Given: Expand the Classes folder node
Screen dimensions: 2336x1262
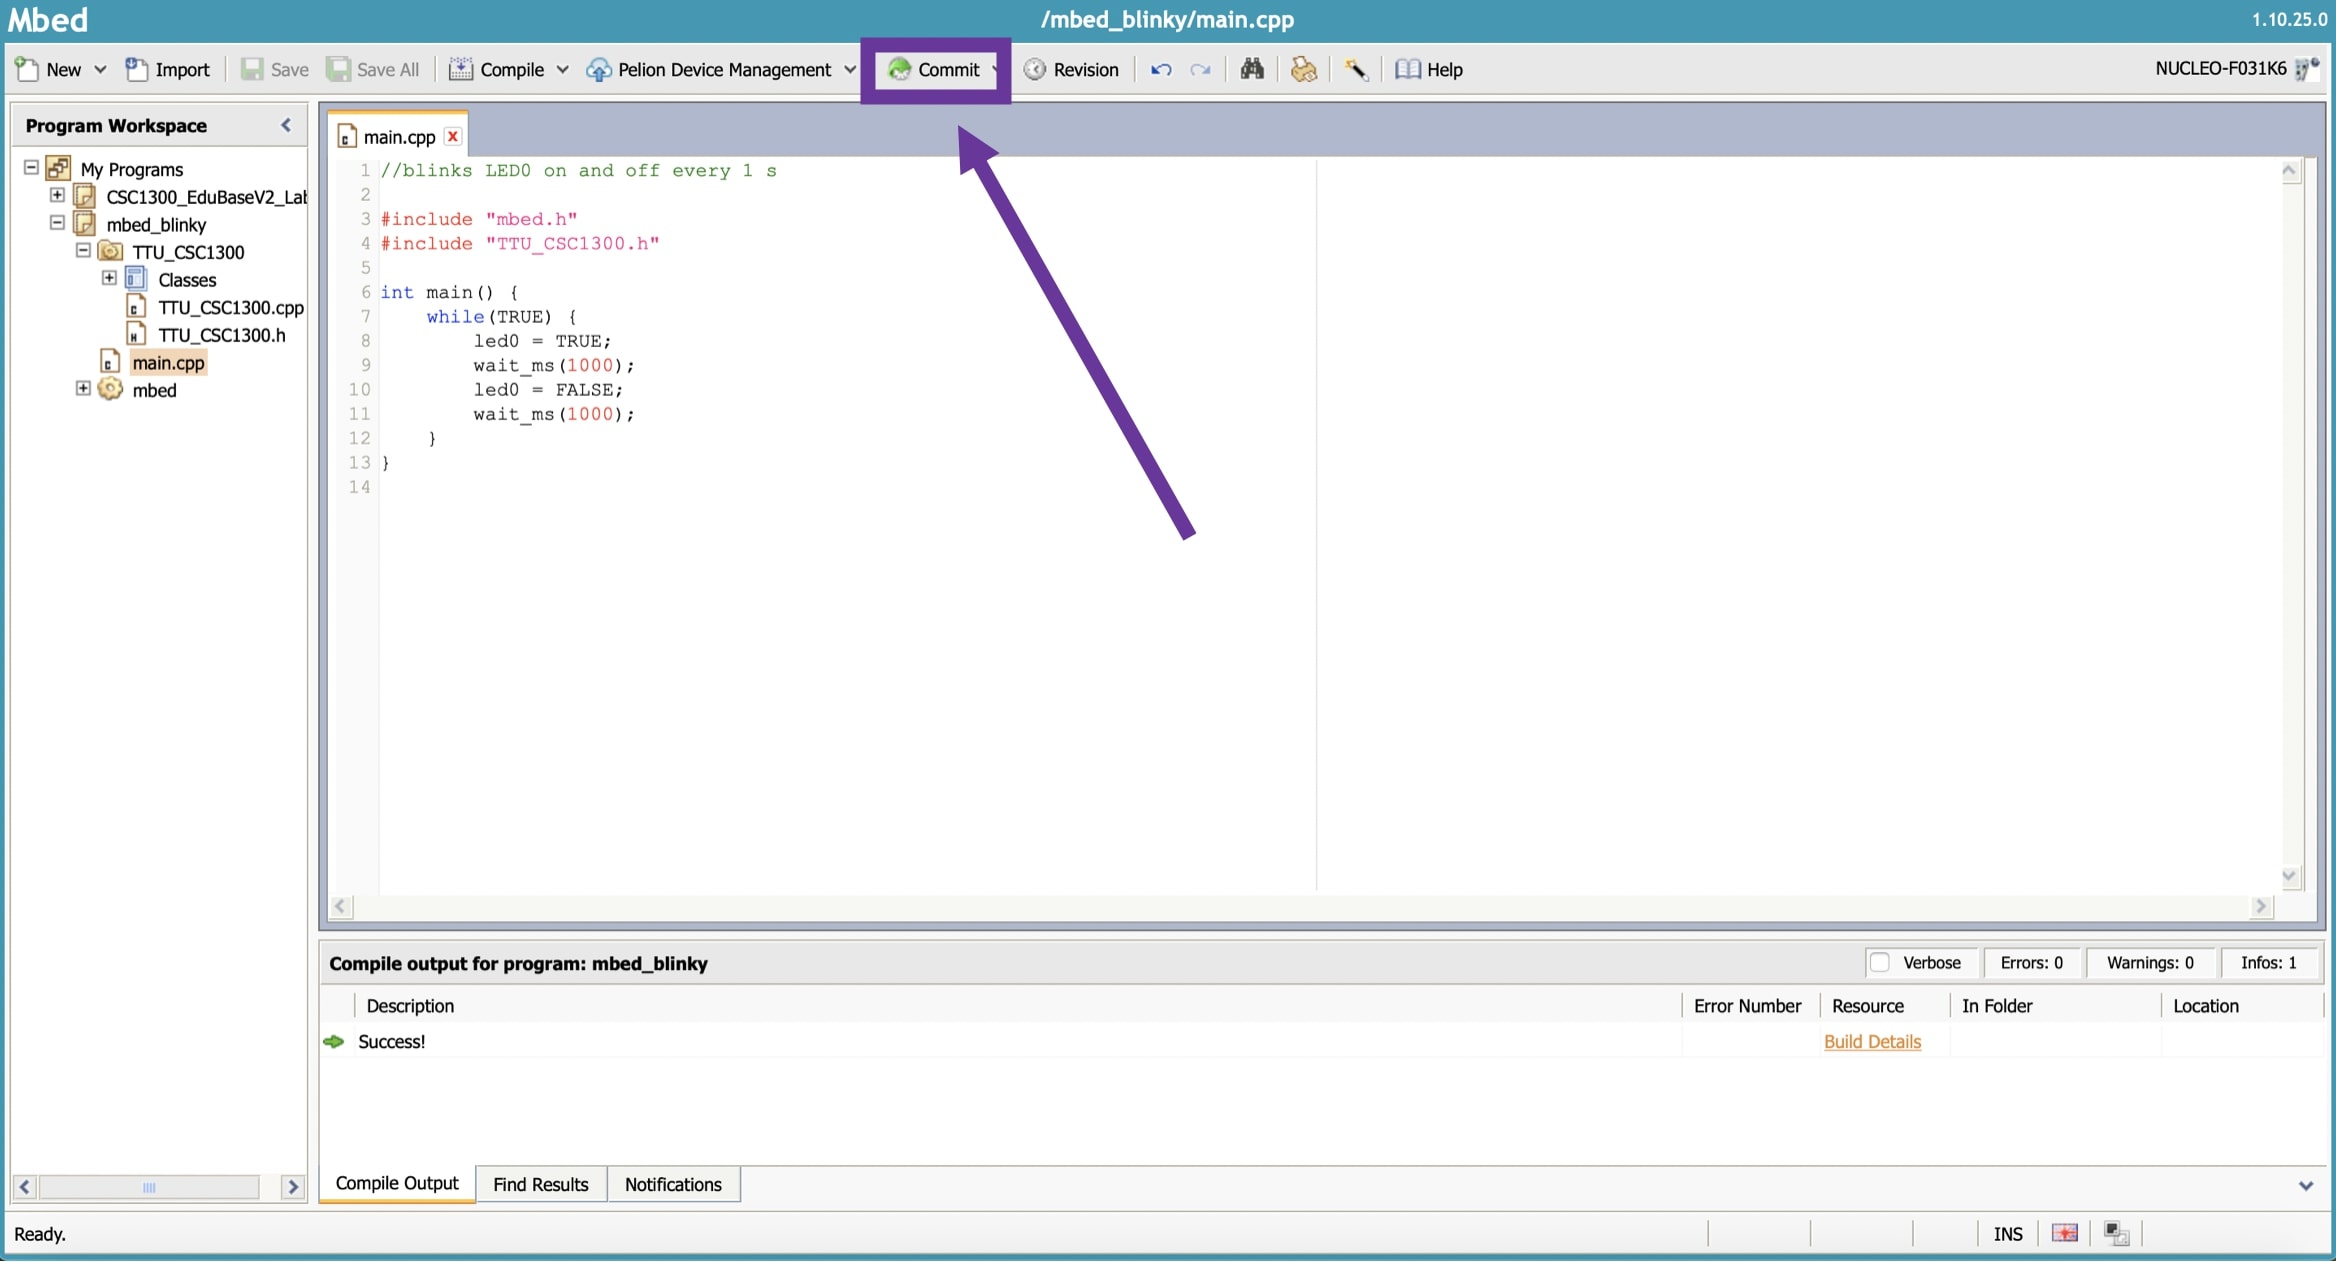Looking at the screenshot, I should 110,278.
